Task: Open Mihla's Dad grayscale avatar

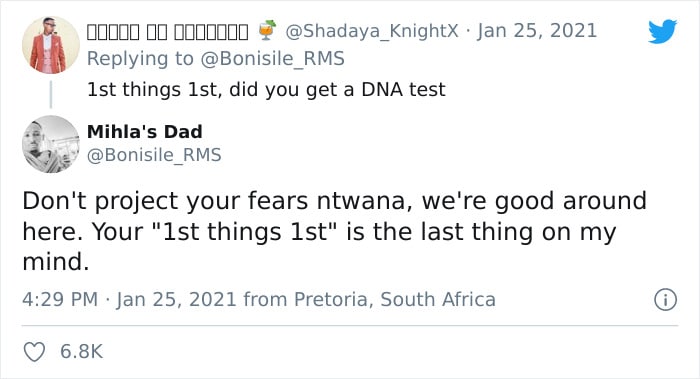Action: [x=51, y=144]
